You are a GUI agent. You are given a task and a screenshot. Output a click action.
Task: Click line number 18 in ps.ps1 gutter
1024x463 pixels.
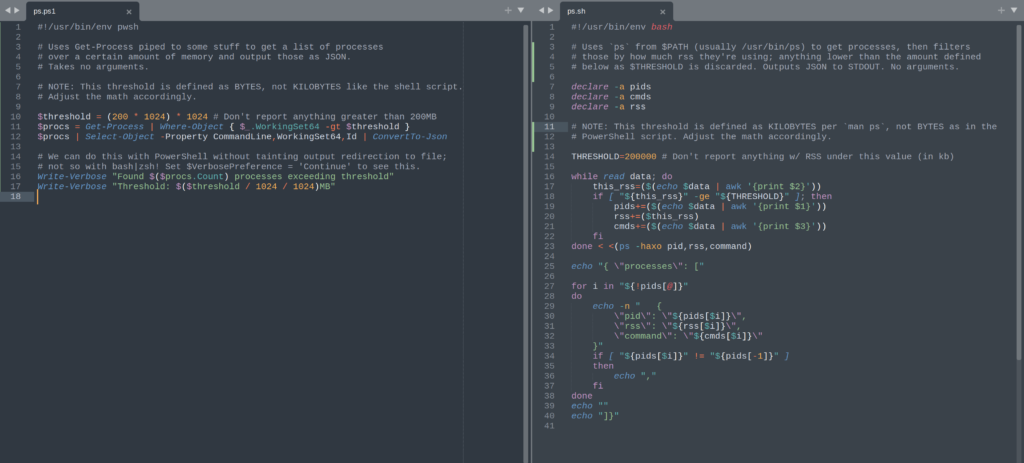pos(16,197)
